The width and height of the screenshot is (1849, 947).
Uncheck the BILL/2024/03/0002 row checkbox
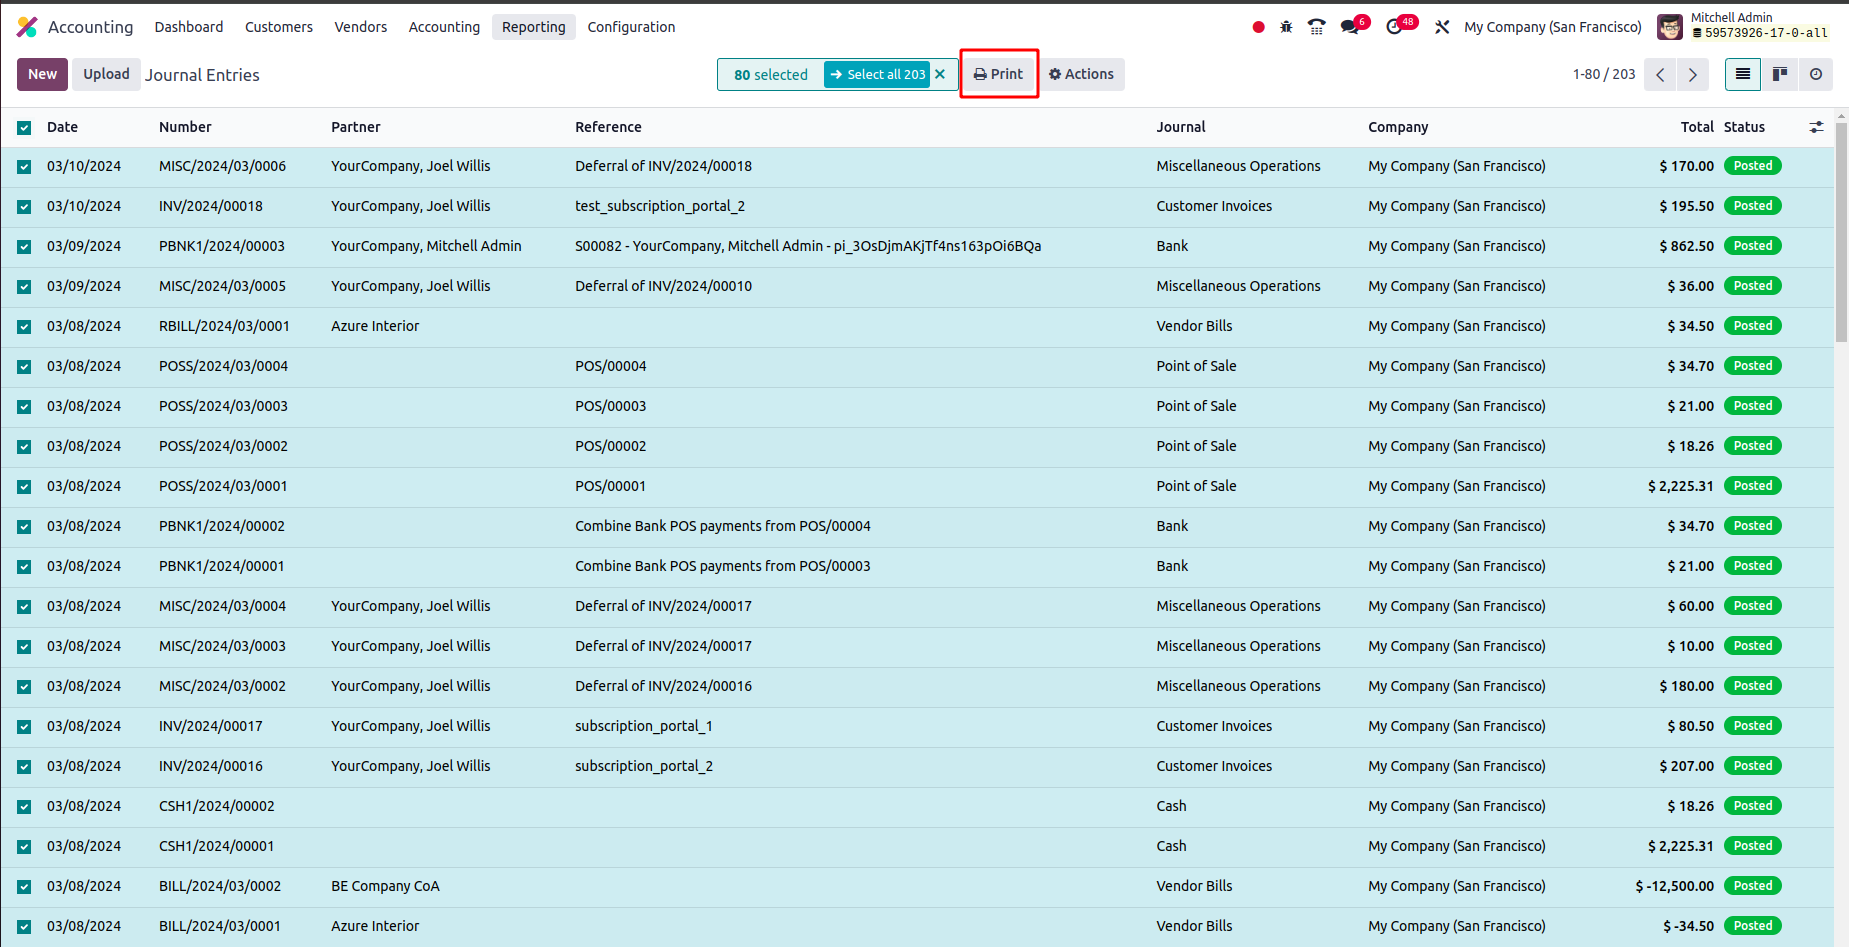24,887
